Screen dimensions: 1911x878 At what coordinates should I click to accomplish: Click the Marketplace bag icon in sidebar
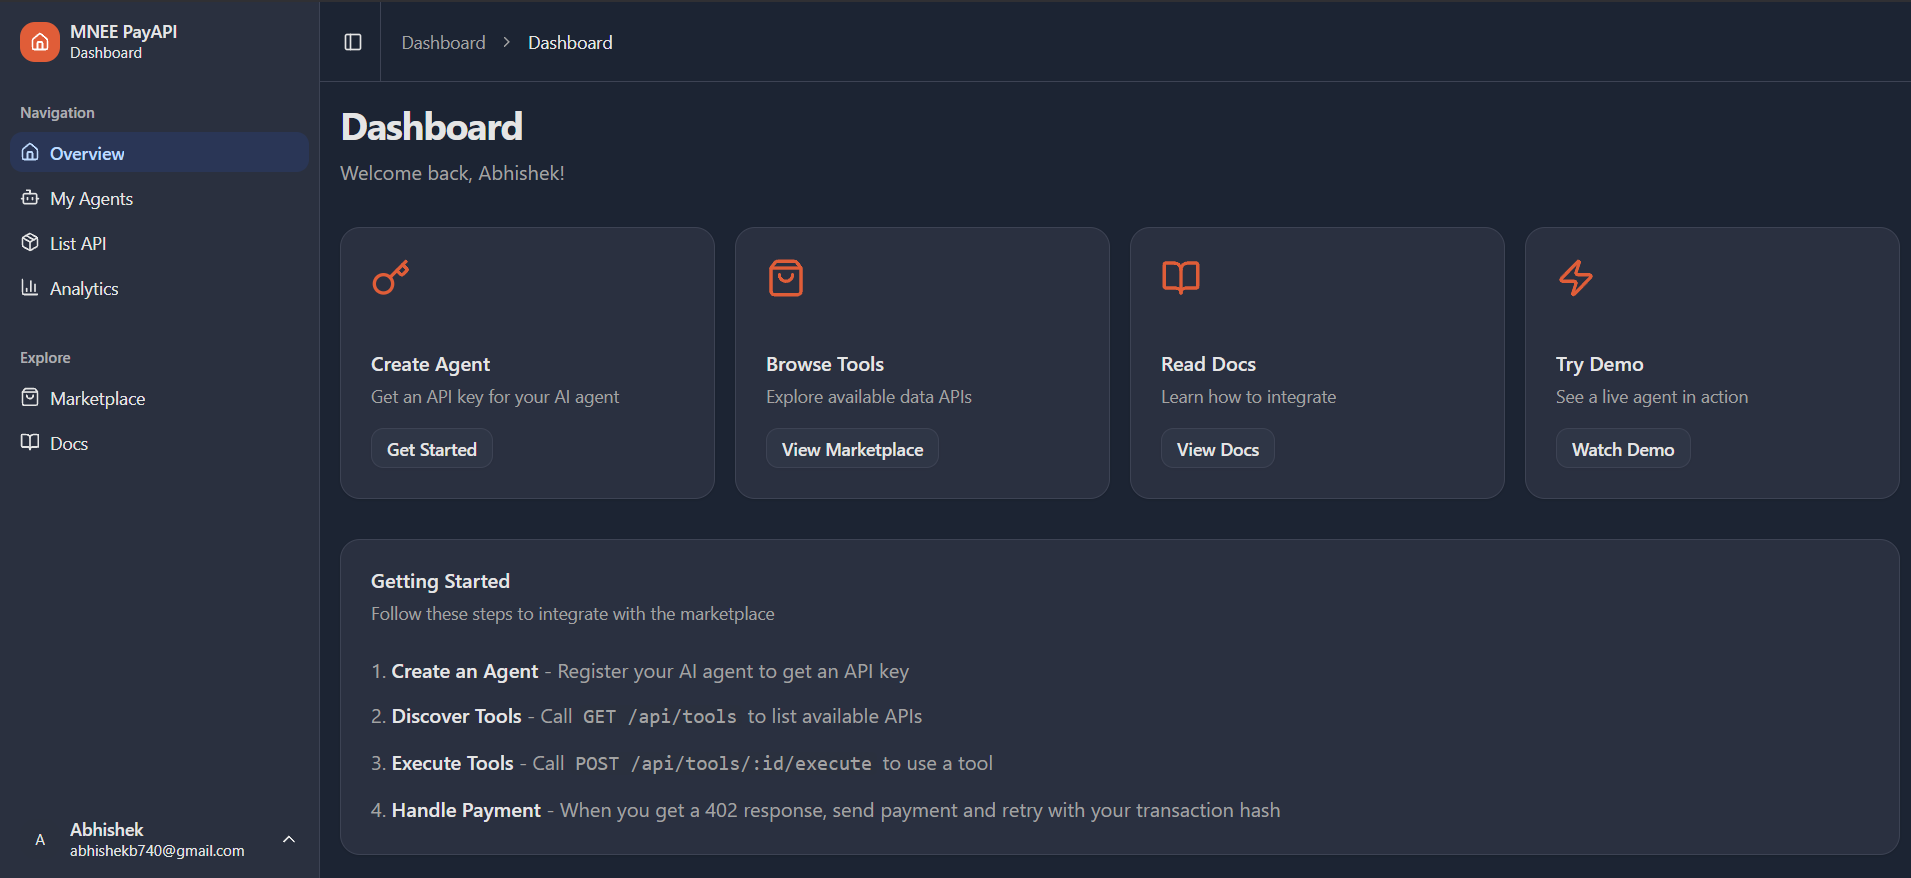tap(30, 397)
